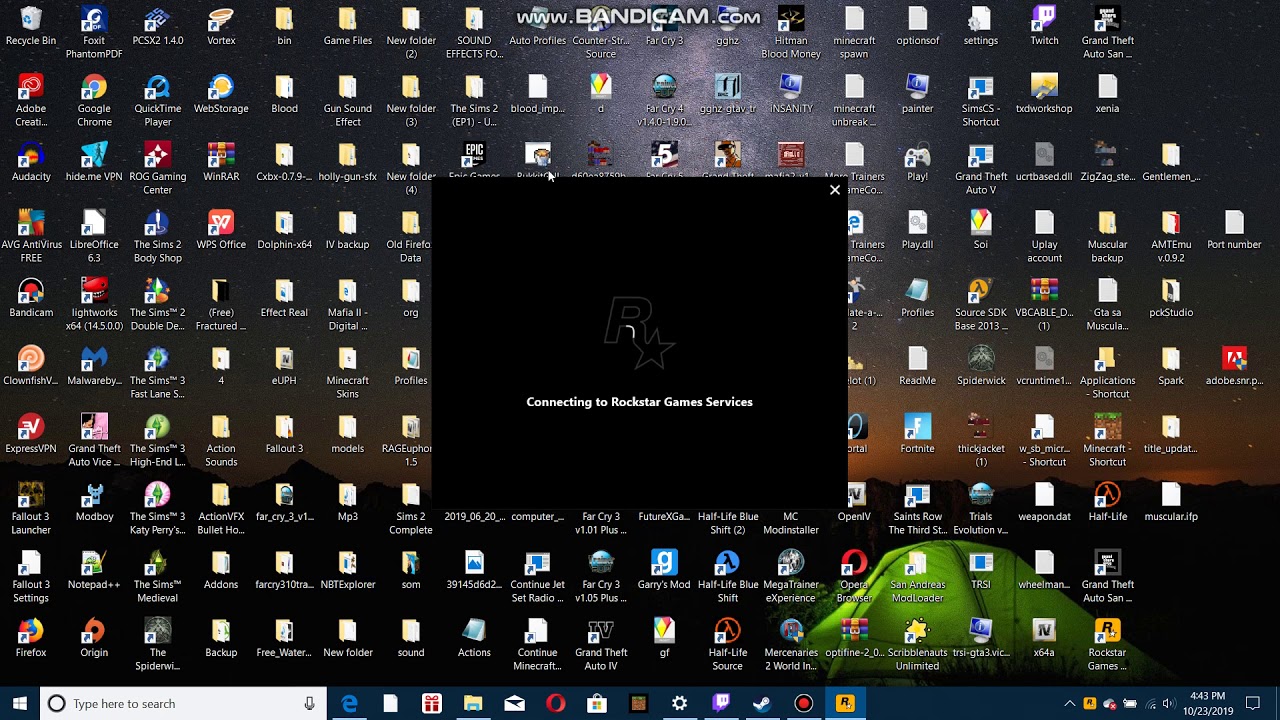1280x720 pixels.
Task: Launch WinRAR desktop icon
Action: (x=221, y=163)
